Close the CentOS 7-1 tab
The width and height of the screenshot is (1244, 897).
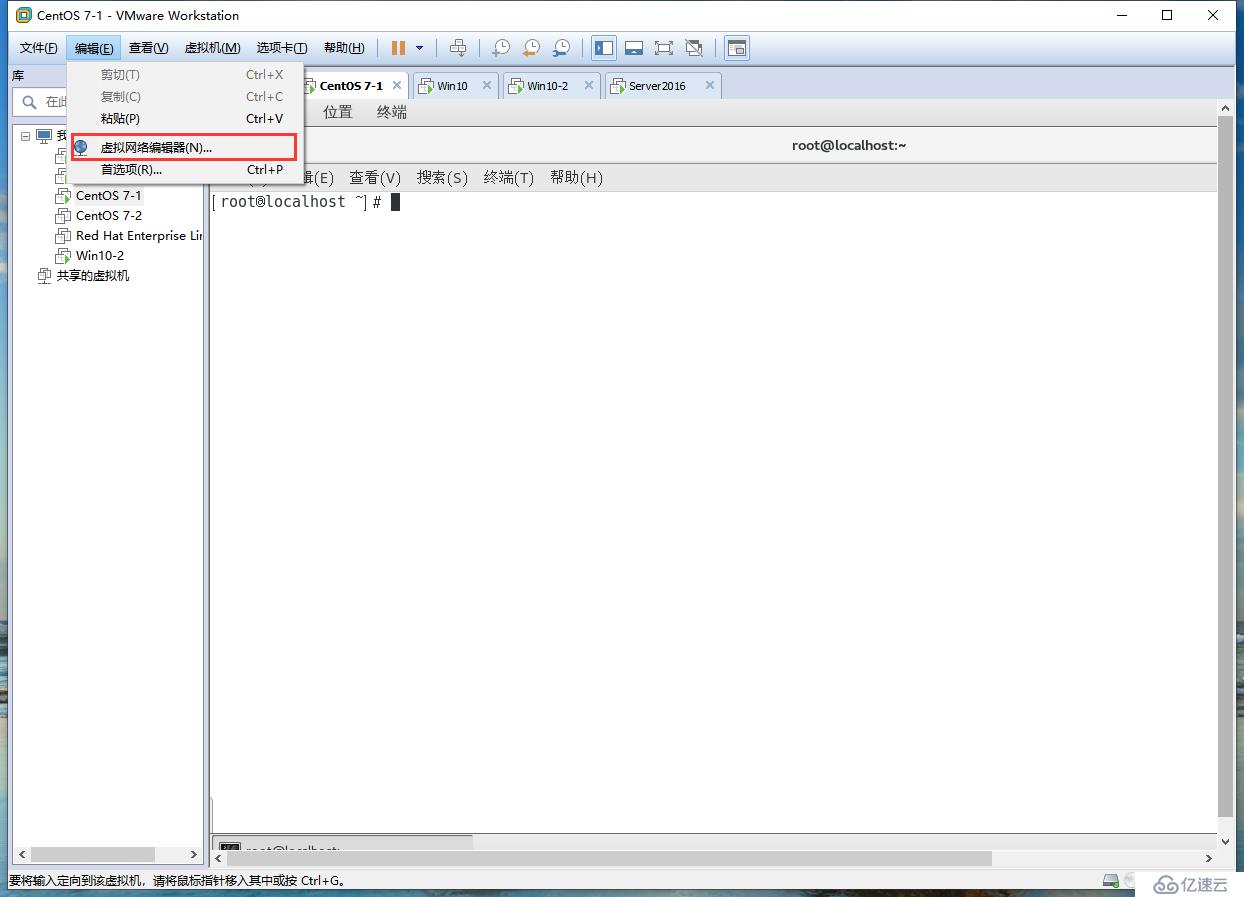click(397, 86)
